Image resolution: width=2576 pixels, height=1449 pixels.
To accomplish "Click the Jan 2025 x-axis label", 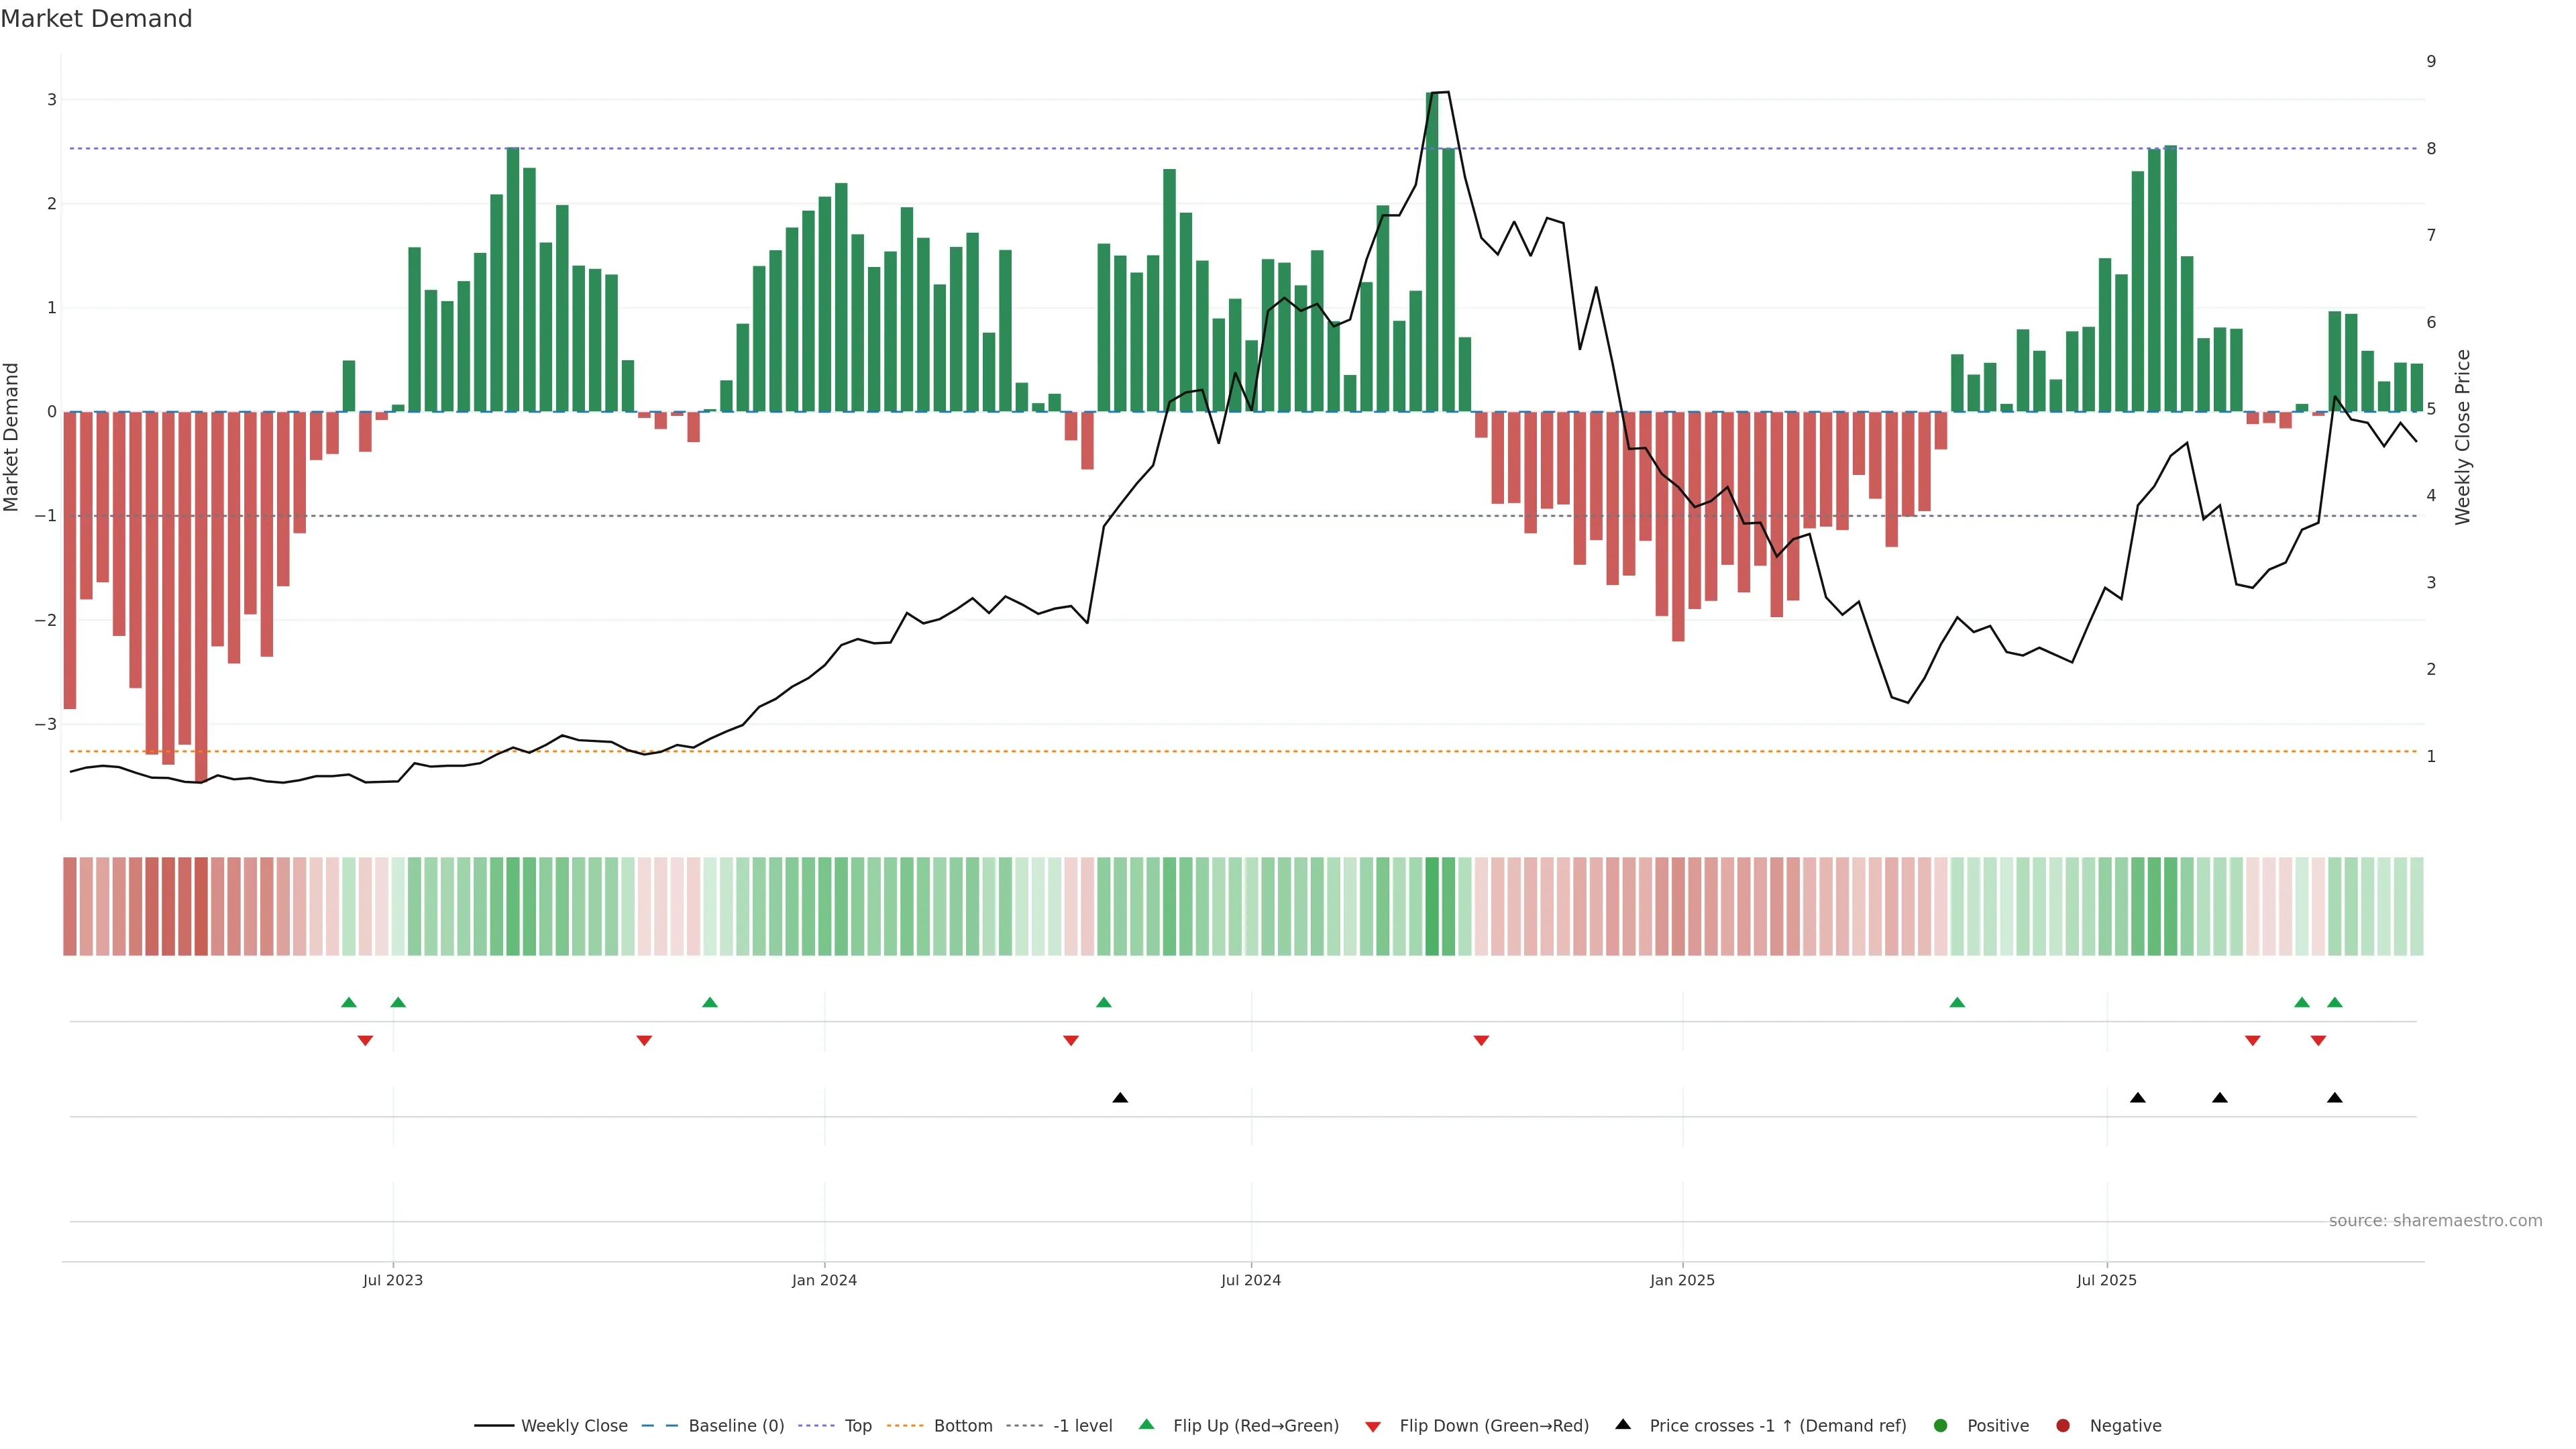I will (x=1682, y=1280).
